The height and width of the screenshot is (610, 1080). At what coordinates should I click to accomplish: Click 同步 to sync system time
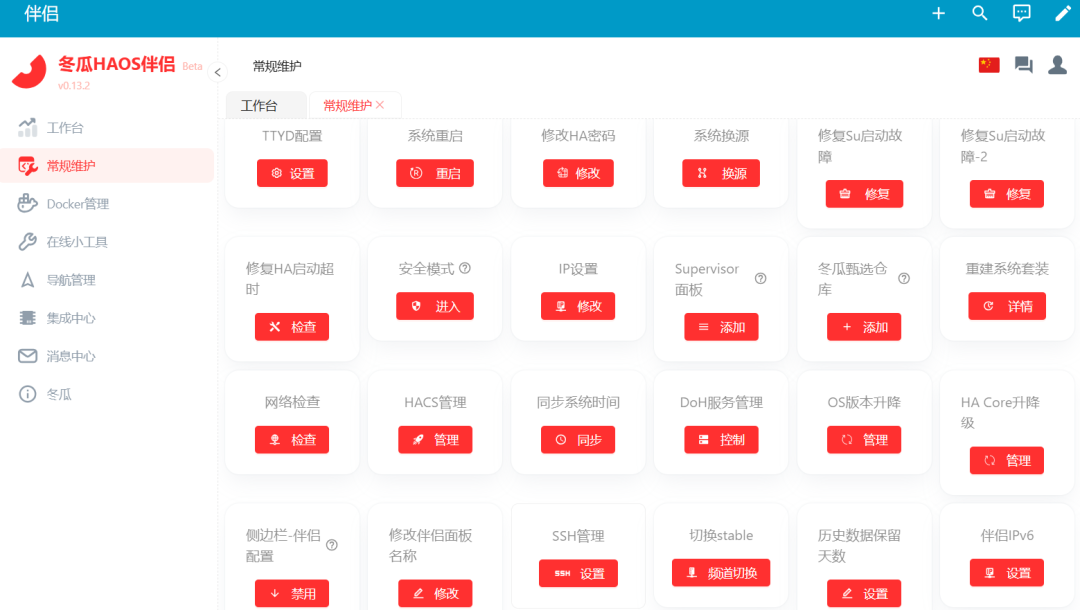(578, 439)
